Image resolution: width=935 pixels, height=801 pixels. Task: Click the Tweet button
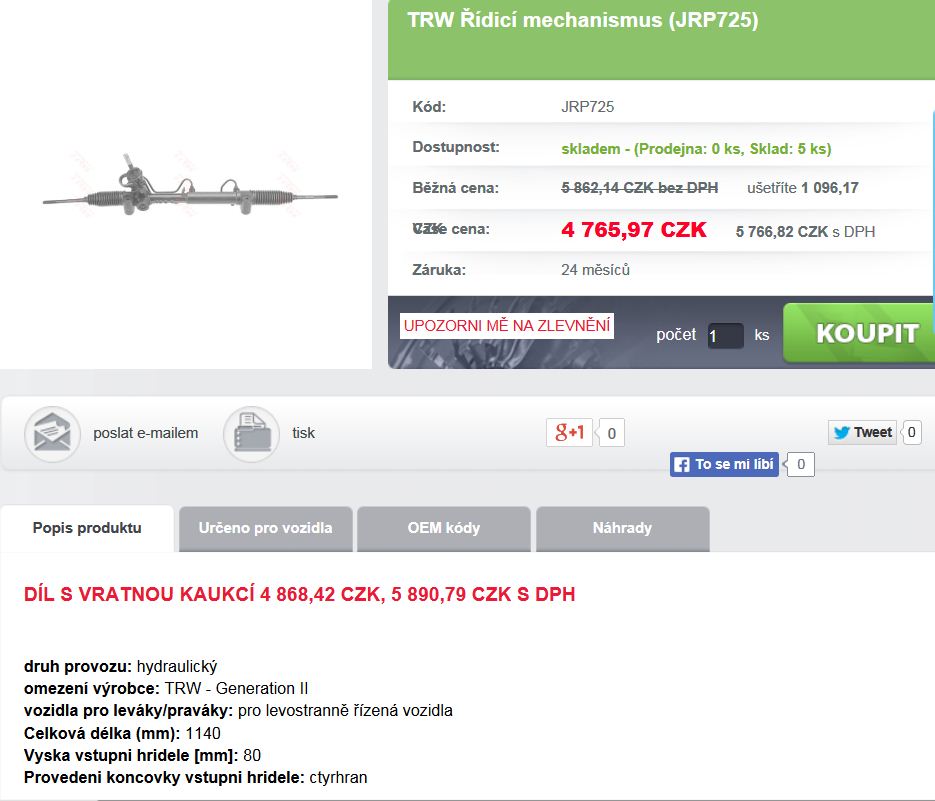point(862,432)
